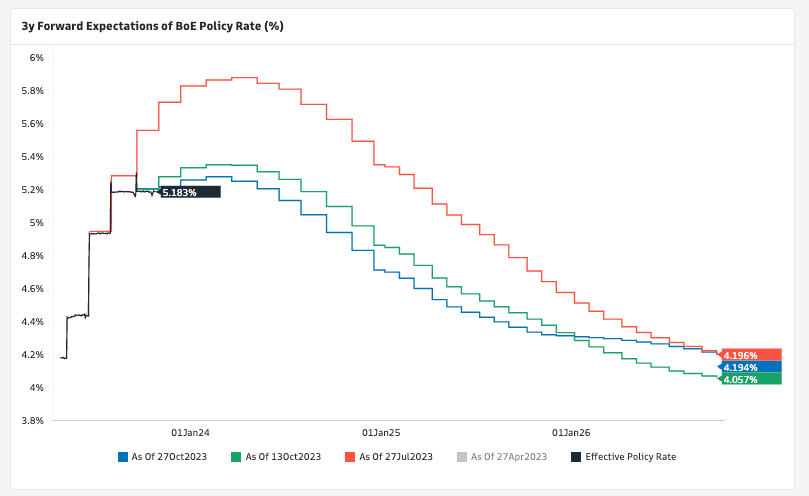Image resolution: width=809 pixels, height=496 pixels.
Task: Click the dark Effective Policy Rate swatch
Action: point(575,457)
